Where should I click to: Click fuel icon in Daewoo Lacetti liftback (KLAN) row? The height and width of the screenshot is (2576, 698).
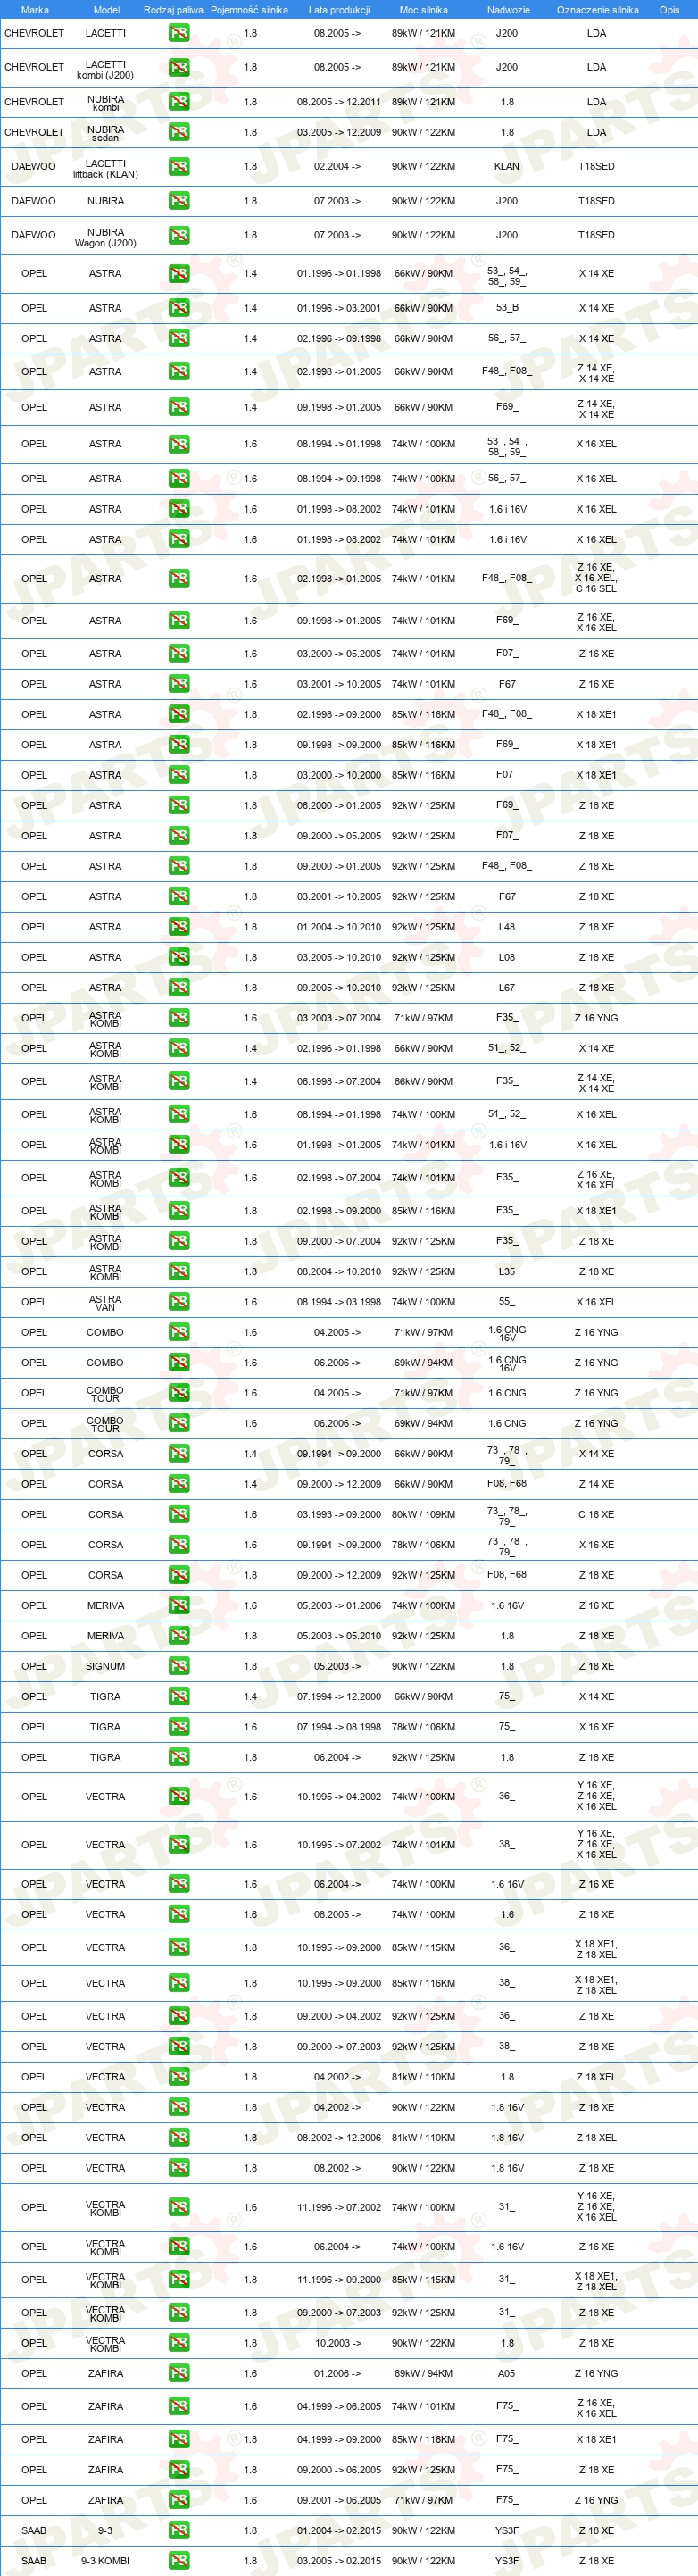179,166
